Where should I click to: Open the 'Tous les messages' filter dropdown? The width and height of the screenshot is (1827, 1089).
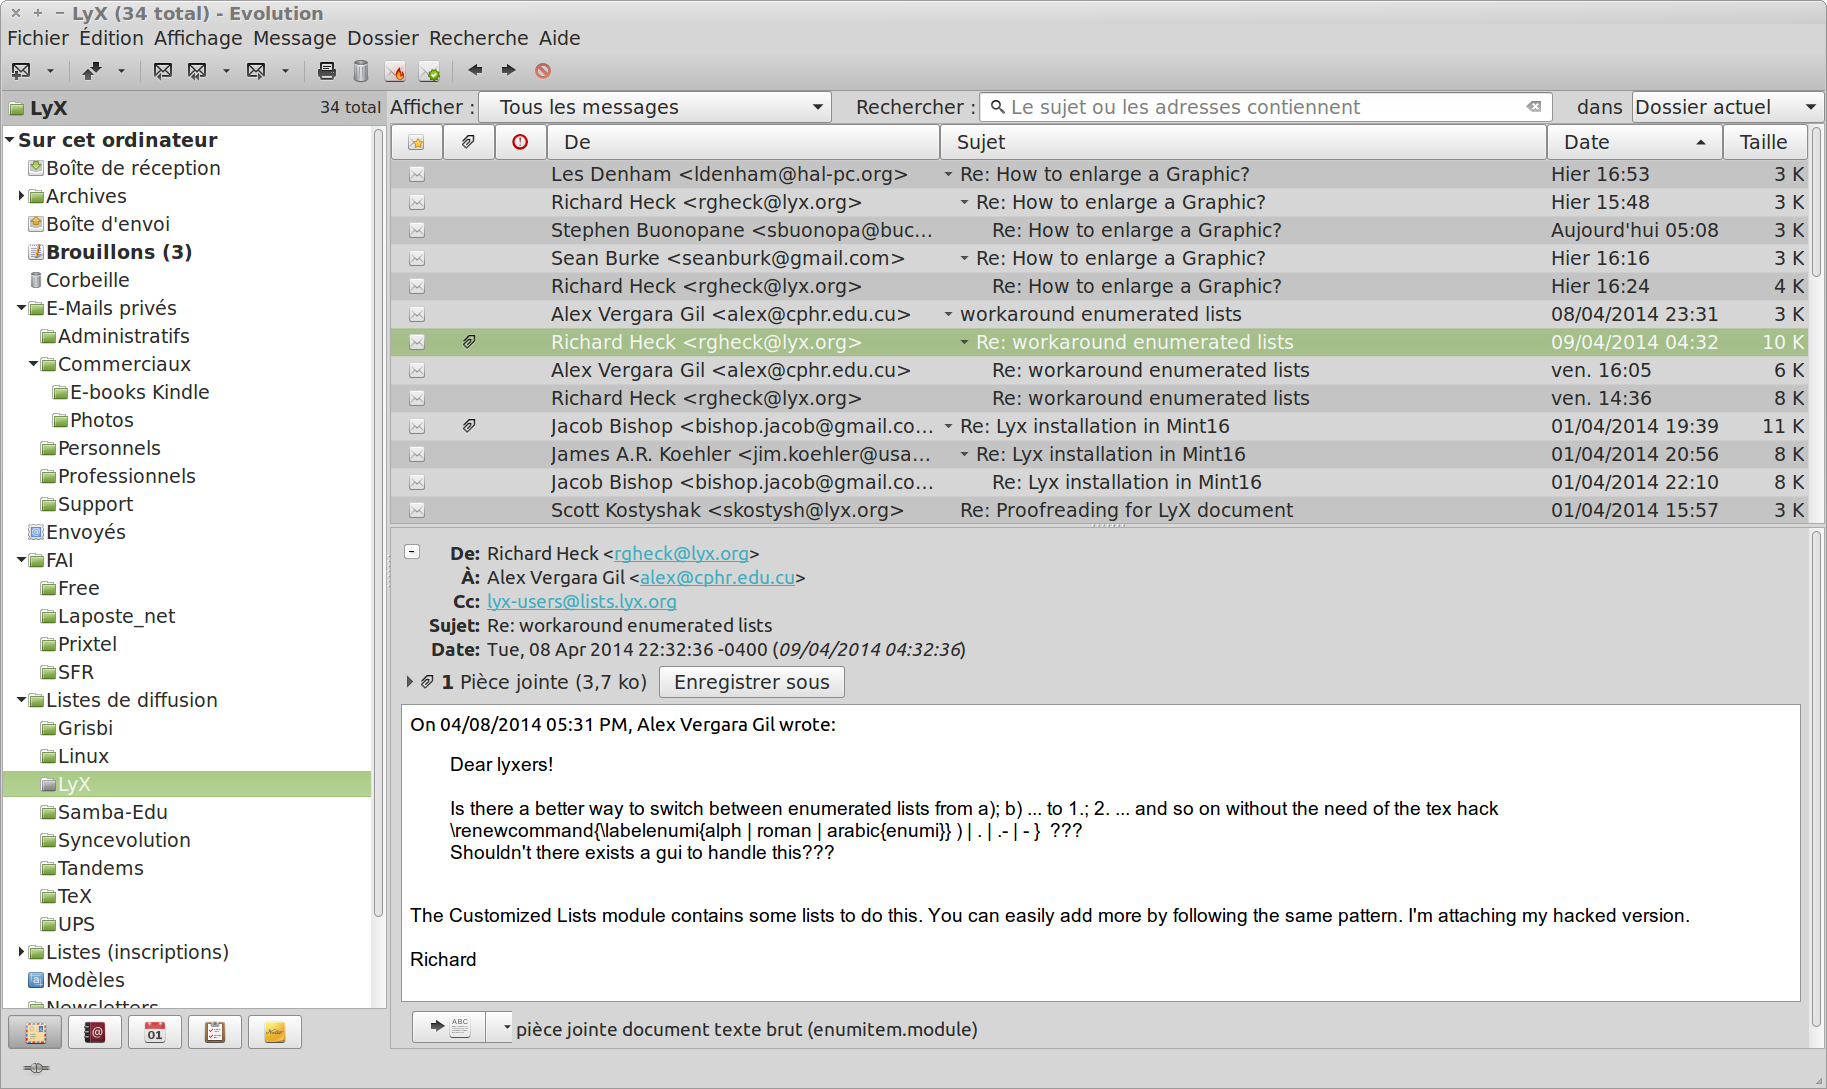pos(655,107)
